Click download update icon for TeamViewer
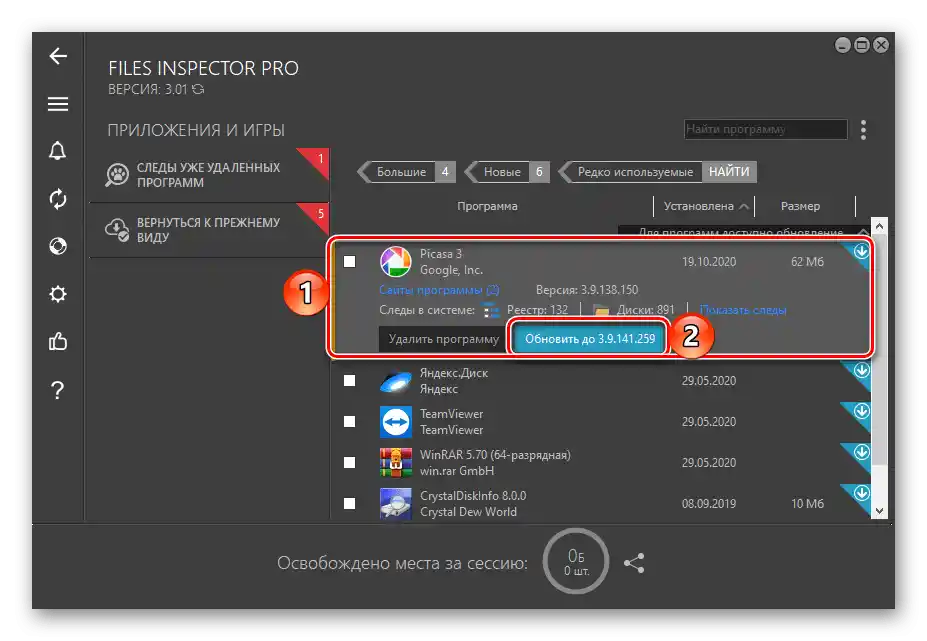 point(861,411)
